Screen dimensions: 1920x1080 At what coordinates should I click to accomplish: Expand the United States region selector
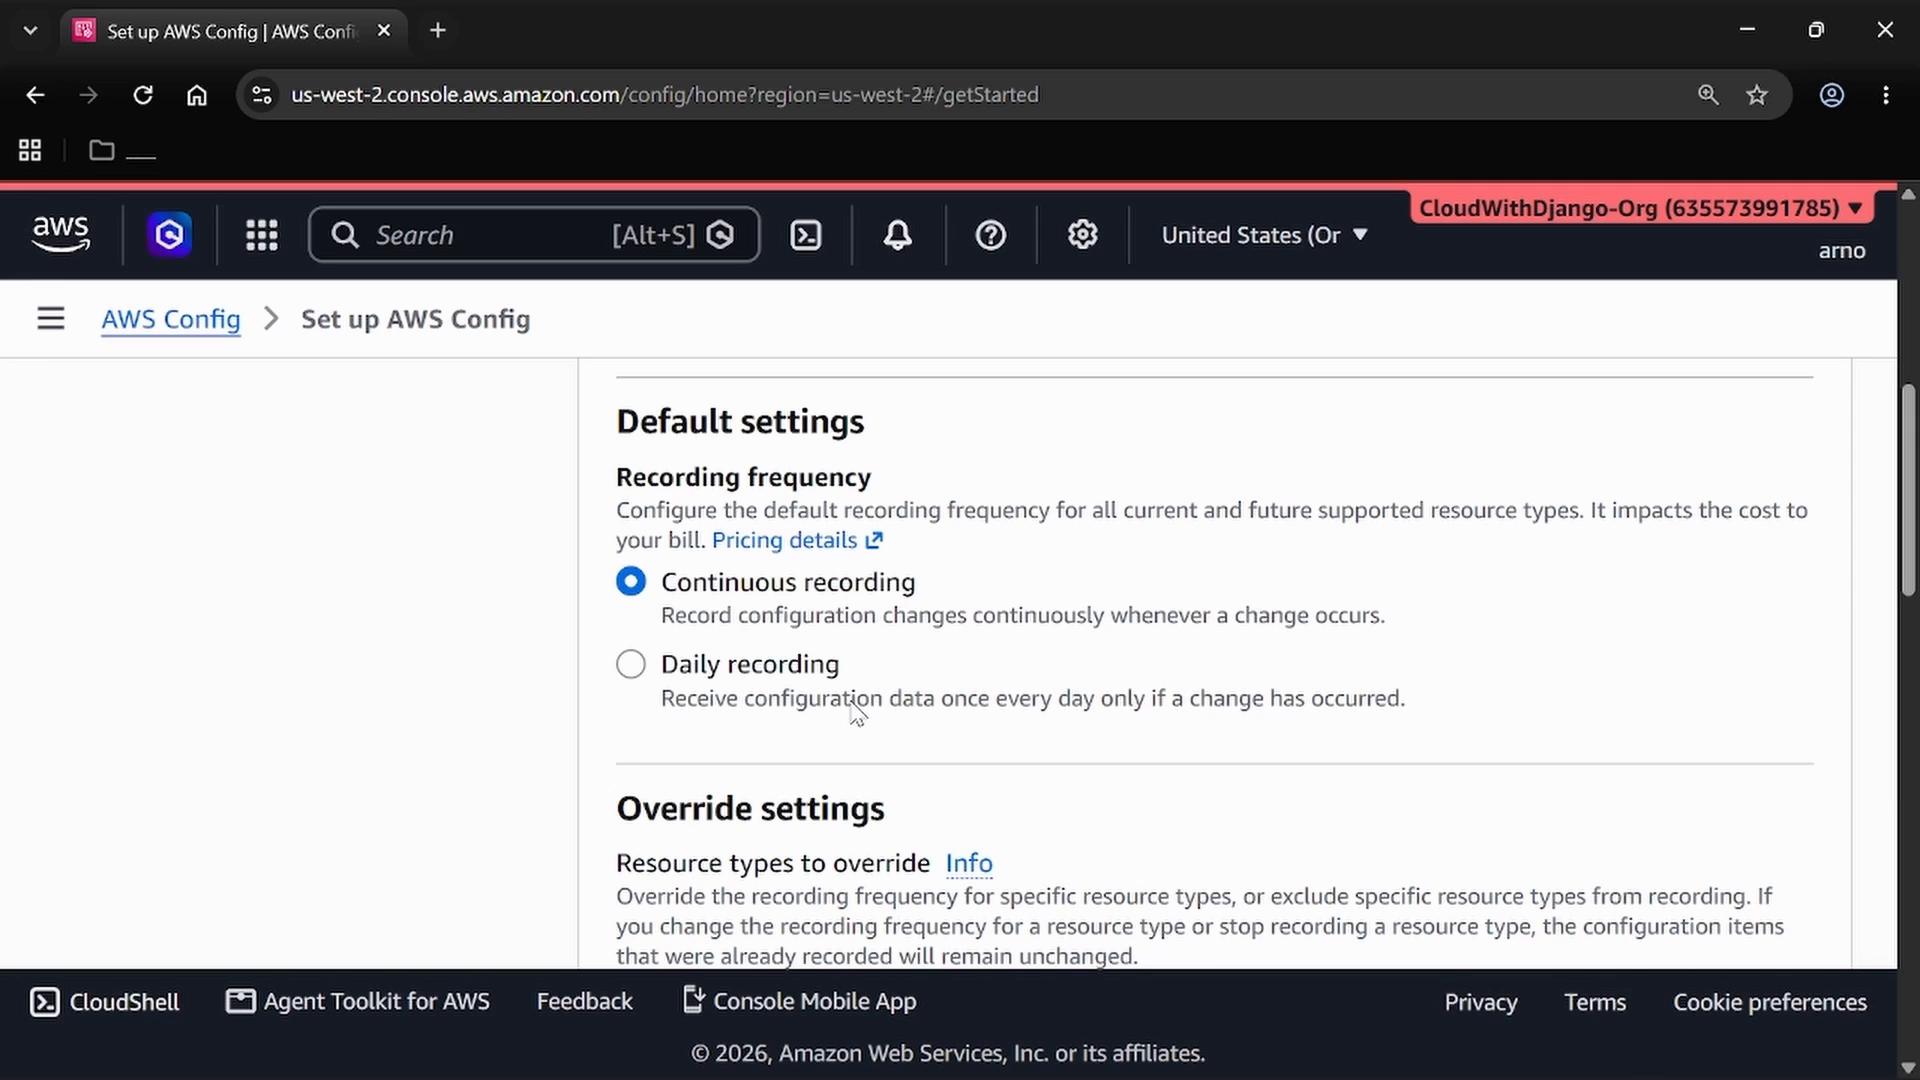coord(1264,235)
